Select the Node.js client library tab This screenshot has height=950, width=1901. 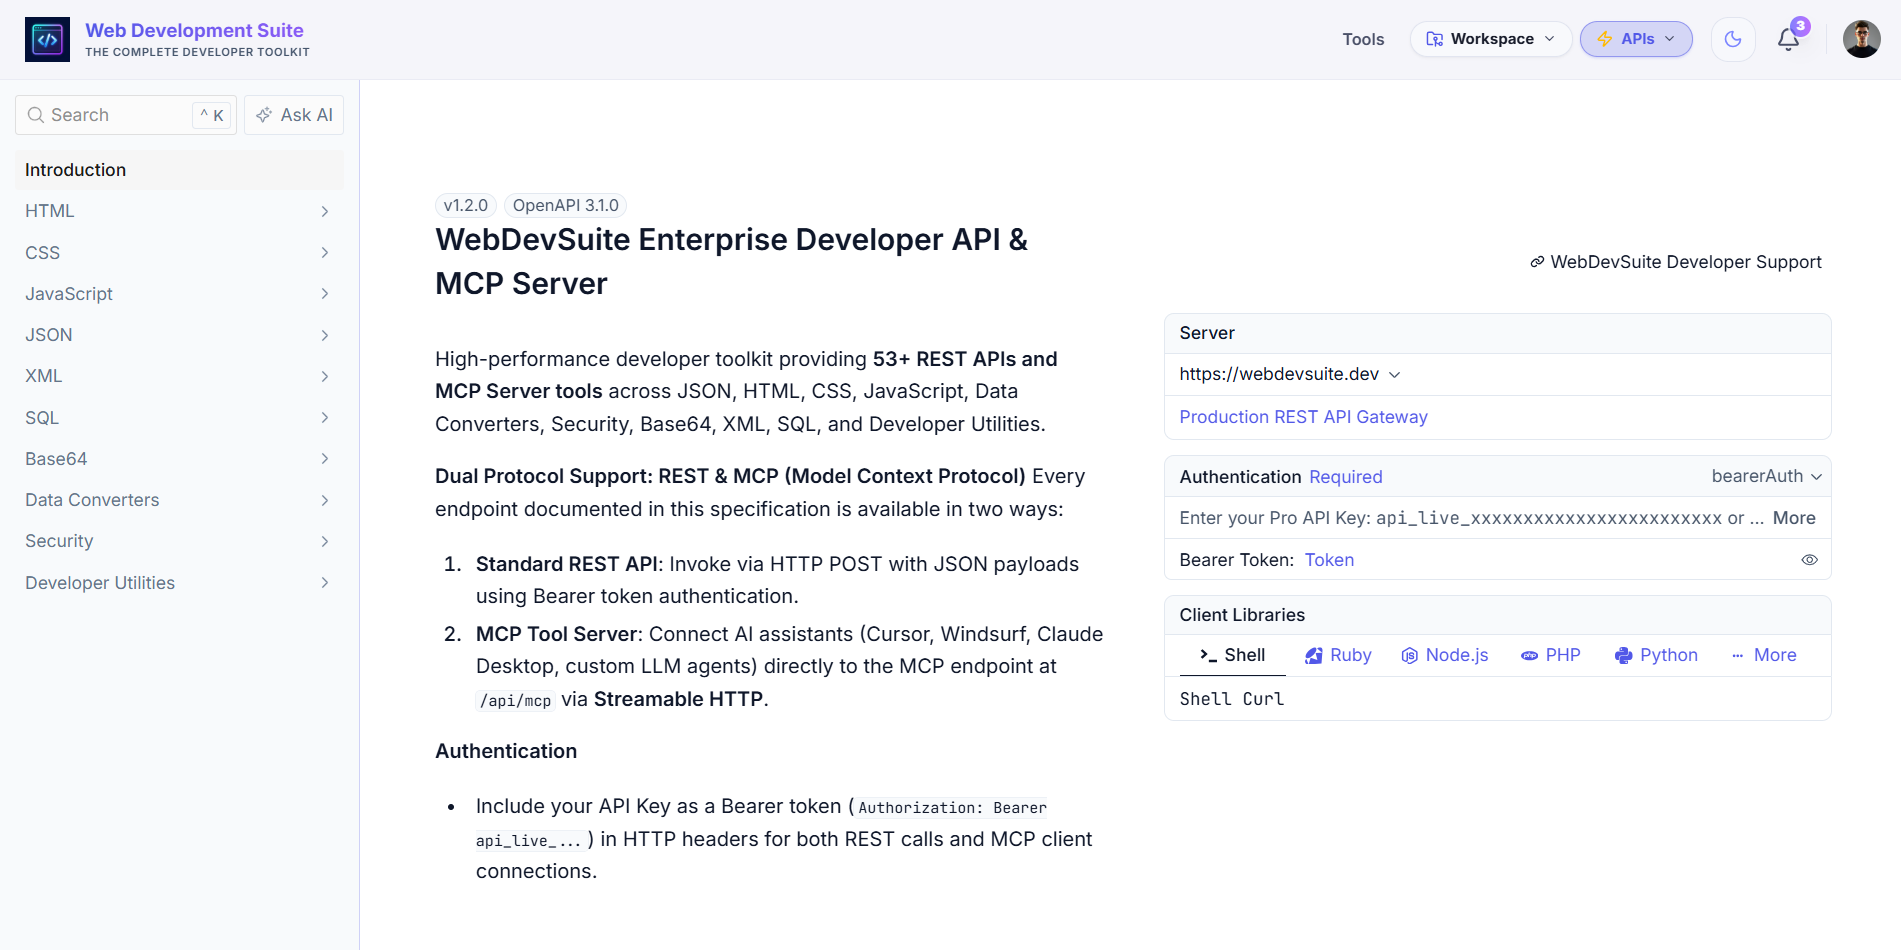(1445, 655)
